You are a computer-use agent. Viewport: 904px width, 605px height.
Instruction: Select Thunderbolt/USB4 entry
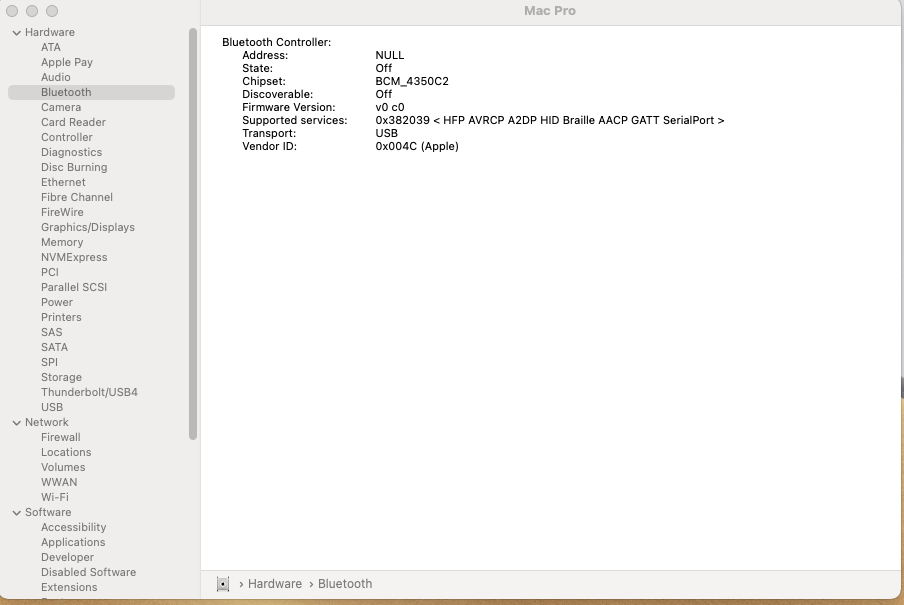point(89,392)
